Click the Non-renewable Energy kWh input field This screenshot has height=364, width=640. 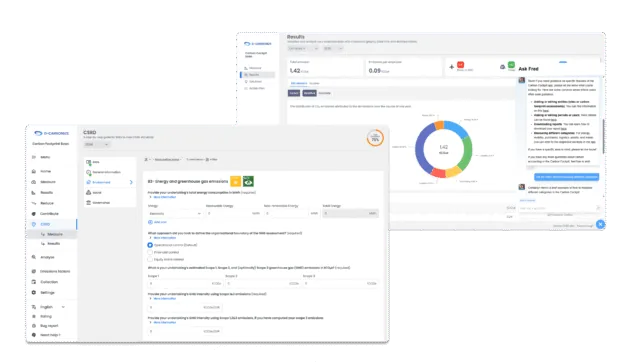tap(292, 213)
